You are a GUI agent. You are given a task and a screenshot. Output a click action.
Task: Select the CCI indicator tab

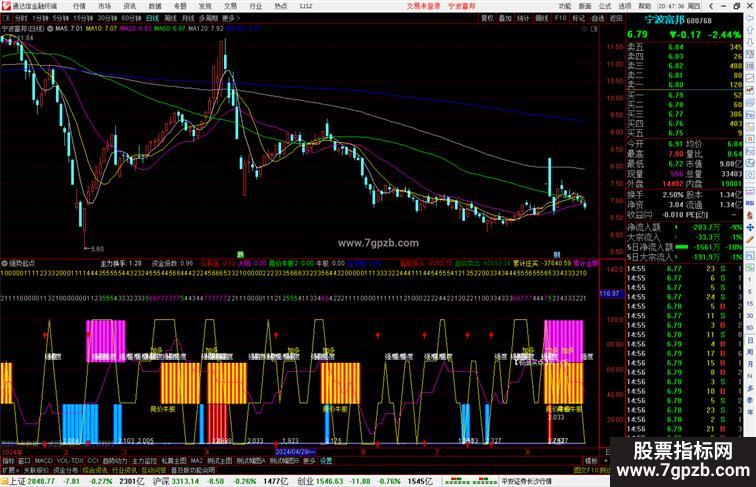click(x=93, y=461)
